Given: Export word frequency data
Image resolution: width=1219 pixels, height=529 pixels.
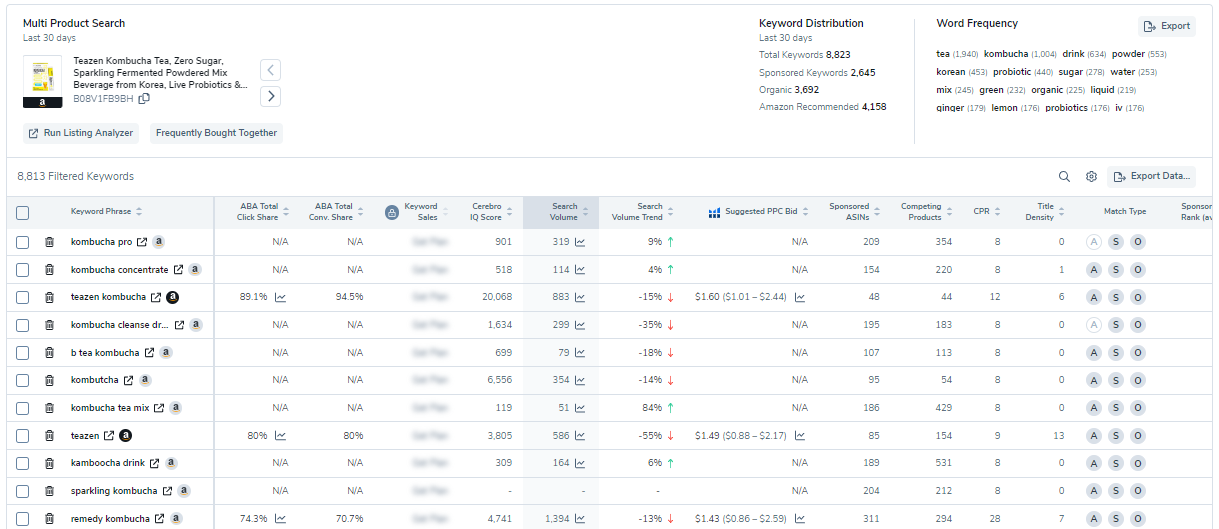Looking at the screenshot, I should pos(1167,26).
